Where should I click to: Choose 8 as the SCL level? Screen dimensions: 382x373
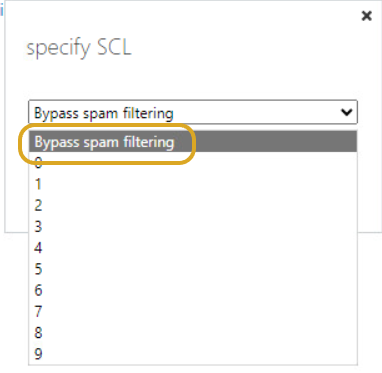click(193, 333)
